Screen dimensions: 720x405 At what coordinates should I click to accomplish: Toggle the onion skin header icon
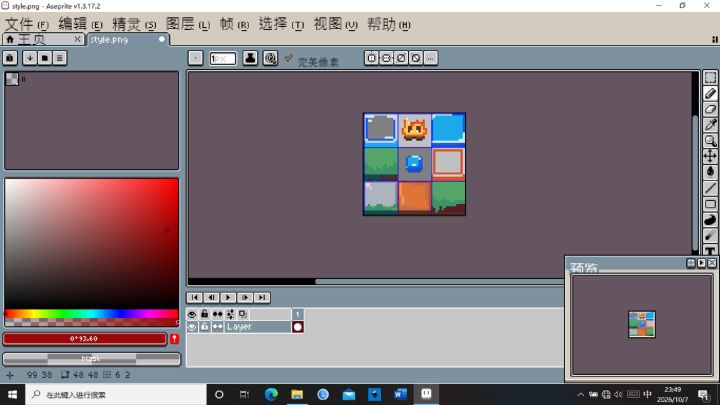click(x=243, y=314)
